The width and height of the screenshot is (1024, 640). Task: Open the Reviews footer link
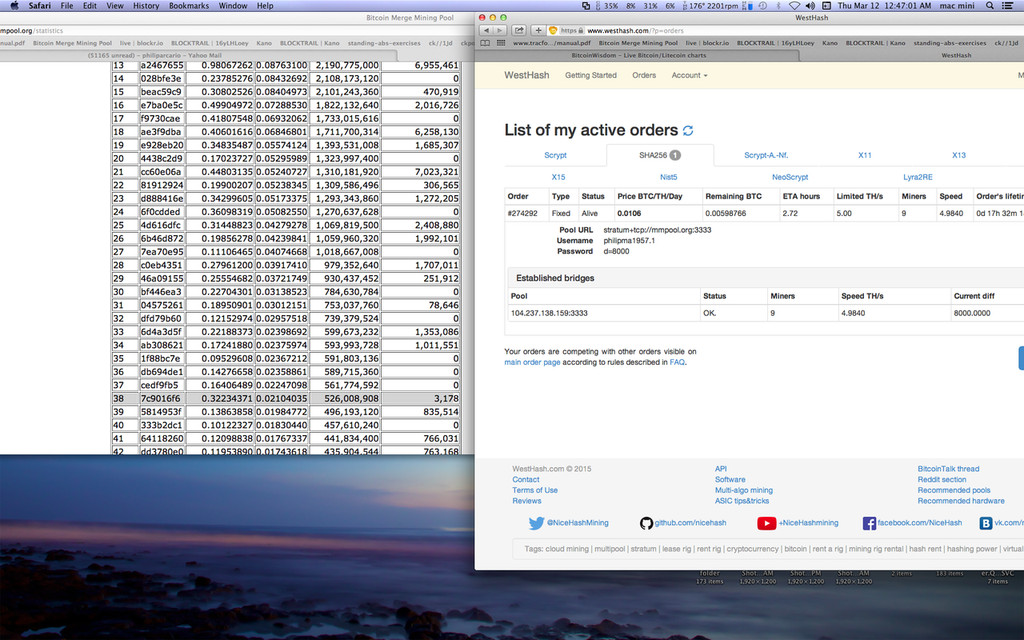[x=527, y=501]
